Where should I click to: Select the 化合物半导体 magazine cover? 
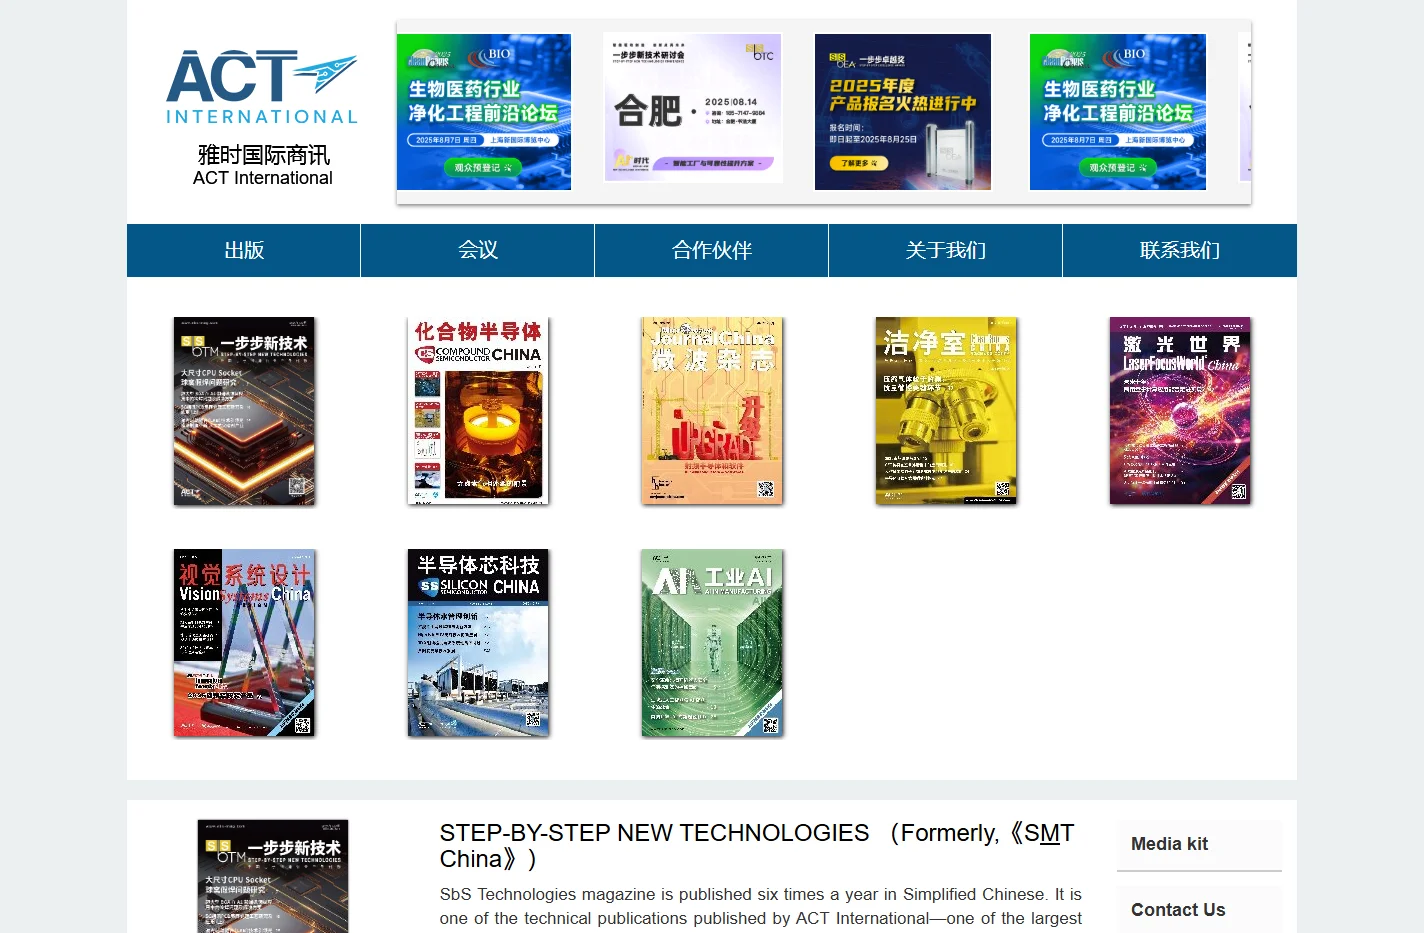pos(478,411)
